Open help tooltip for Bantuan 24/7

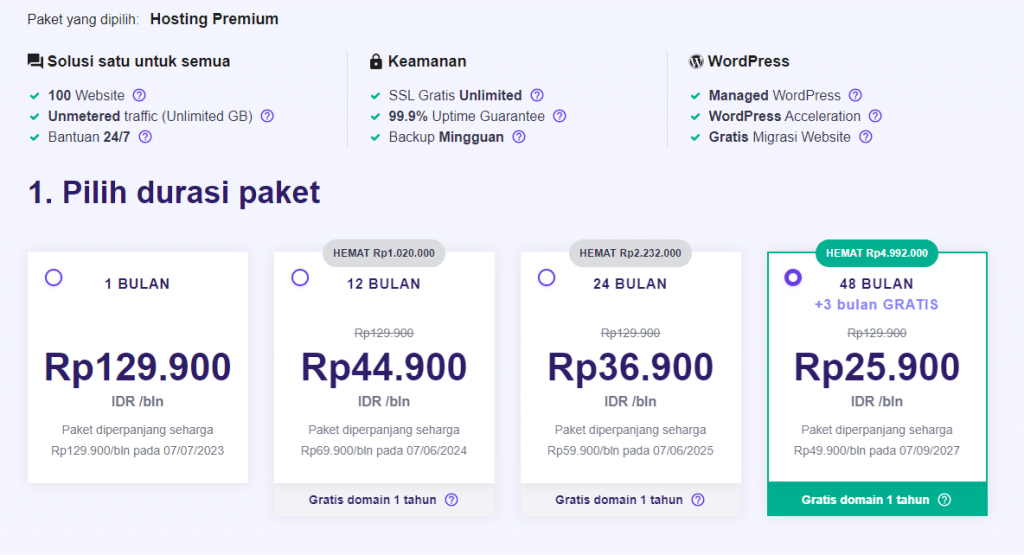145,137
